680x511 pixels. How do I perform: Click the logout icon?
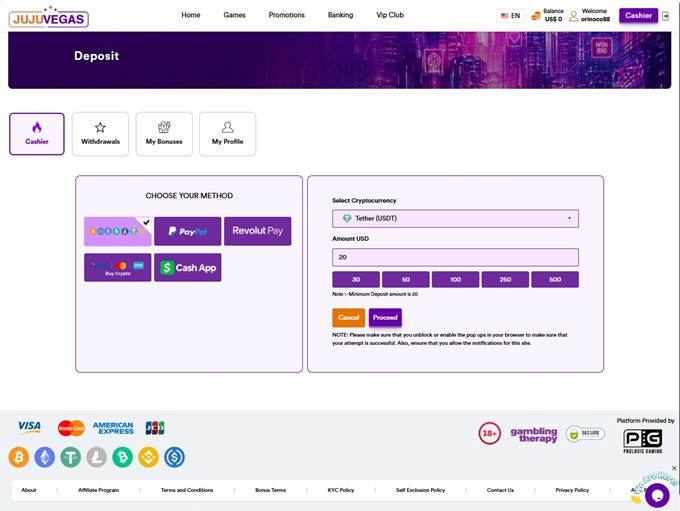pyautogui.click(x=666, y=16)
